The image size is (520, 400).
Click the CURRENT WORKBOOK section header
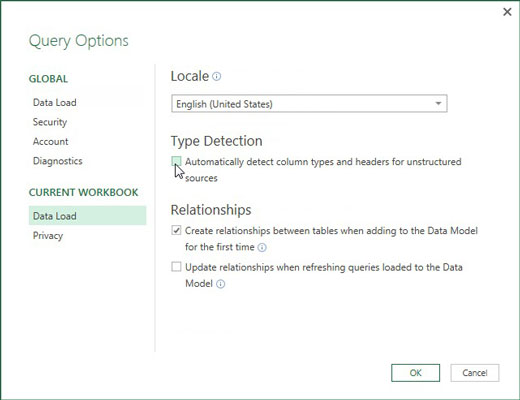click(83, 192)
